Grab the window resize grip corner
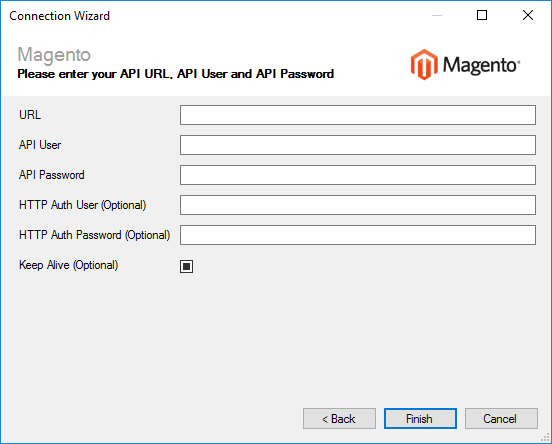The image size is (552, 444). point(545,437)
